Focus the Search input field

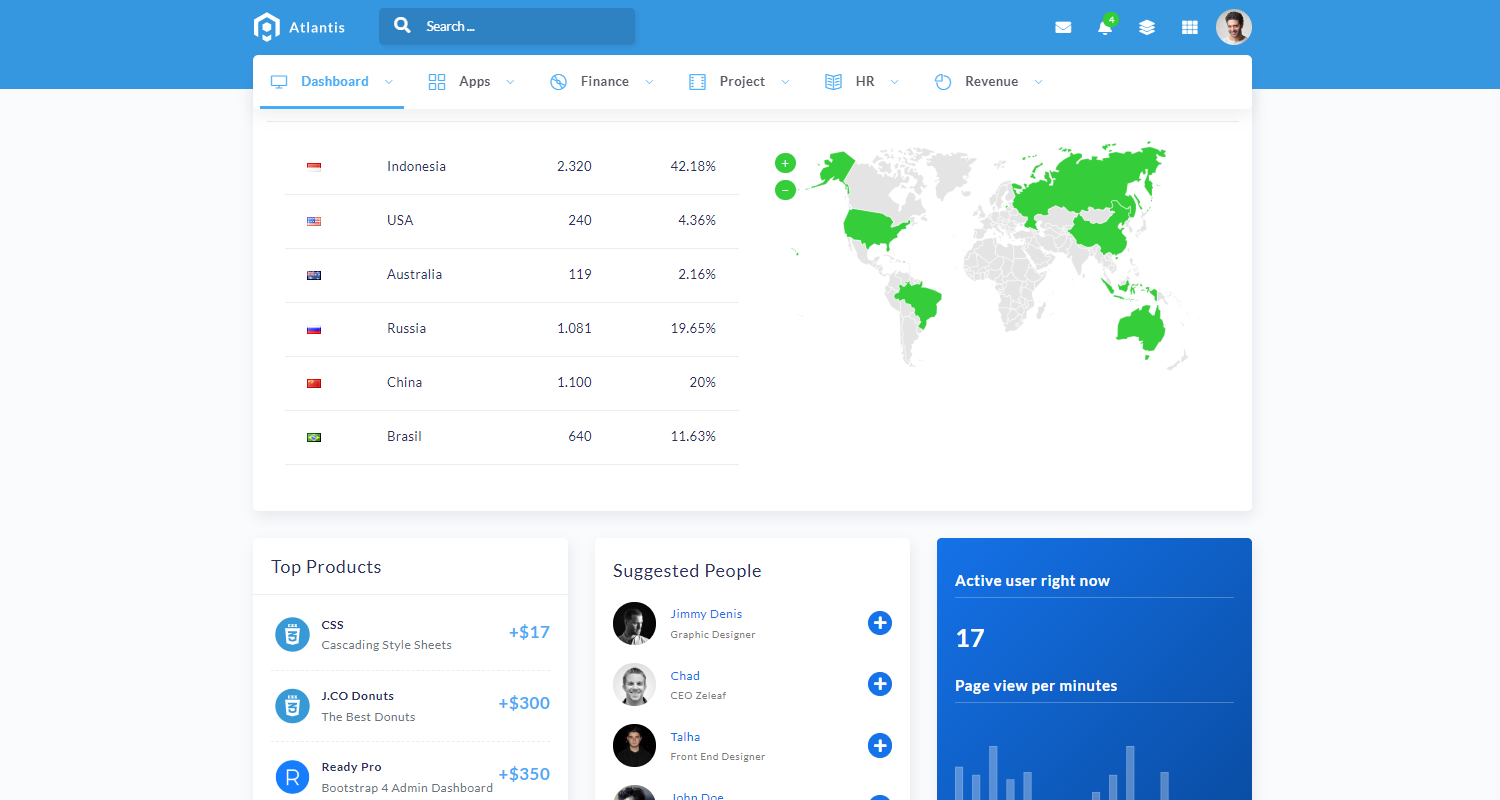coord(507,26)
